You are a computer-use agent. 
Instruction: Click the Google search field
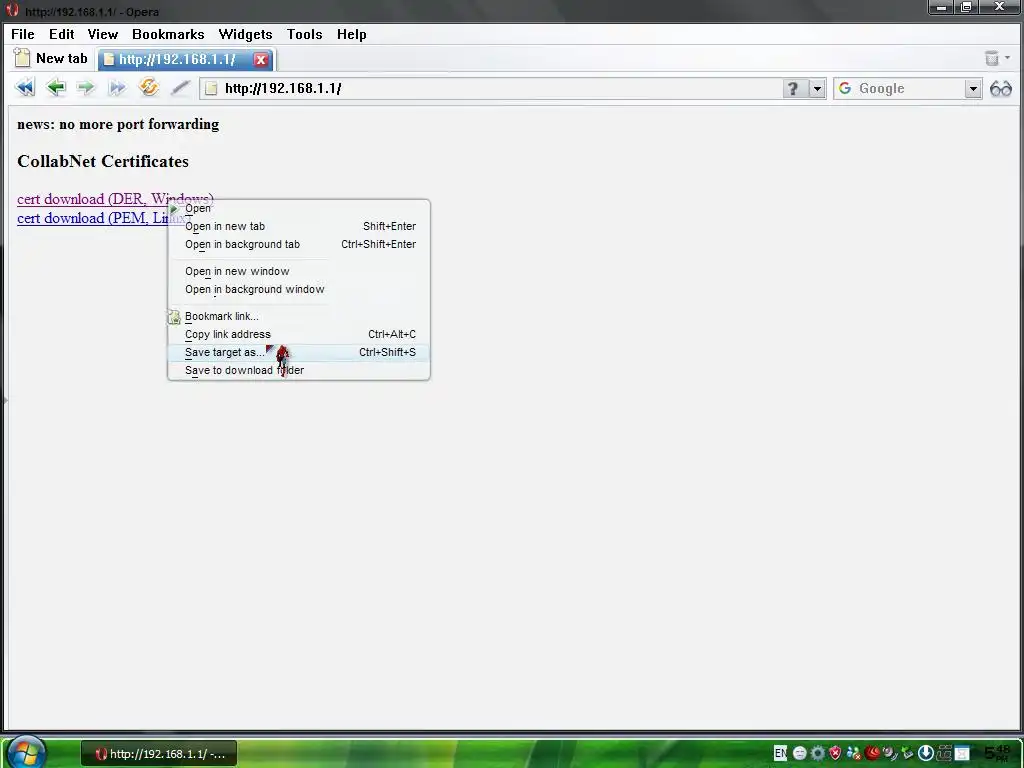910,88
